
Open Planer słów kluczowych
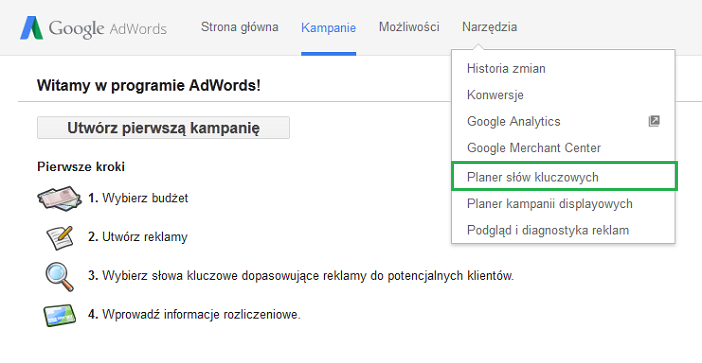tap(564, 177)
